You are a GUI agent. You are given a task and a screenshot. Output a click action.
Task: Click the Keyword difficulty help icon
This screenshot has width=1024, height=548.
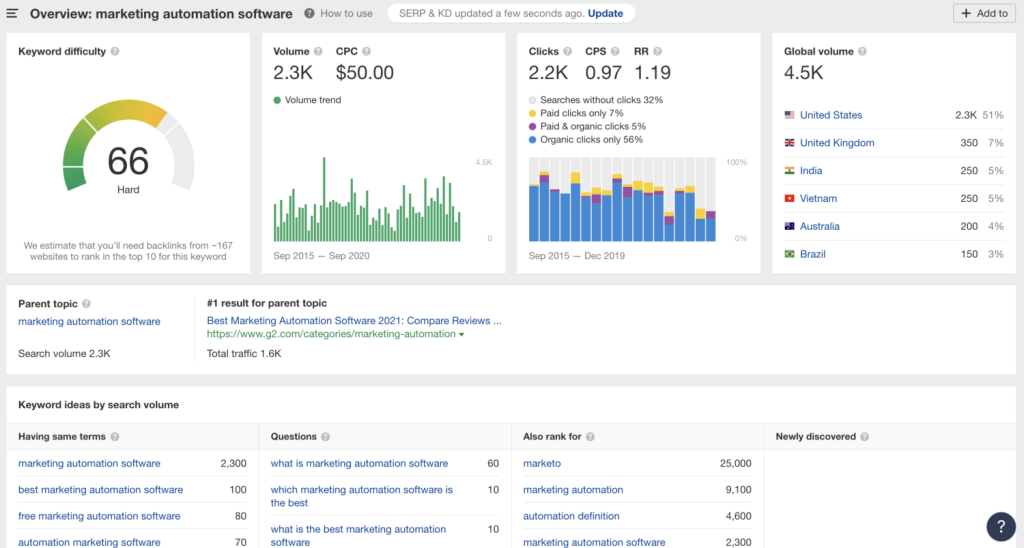click(115, 52)
